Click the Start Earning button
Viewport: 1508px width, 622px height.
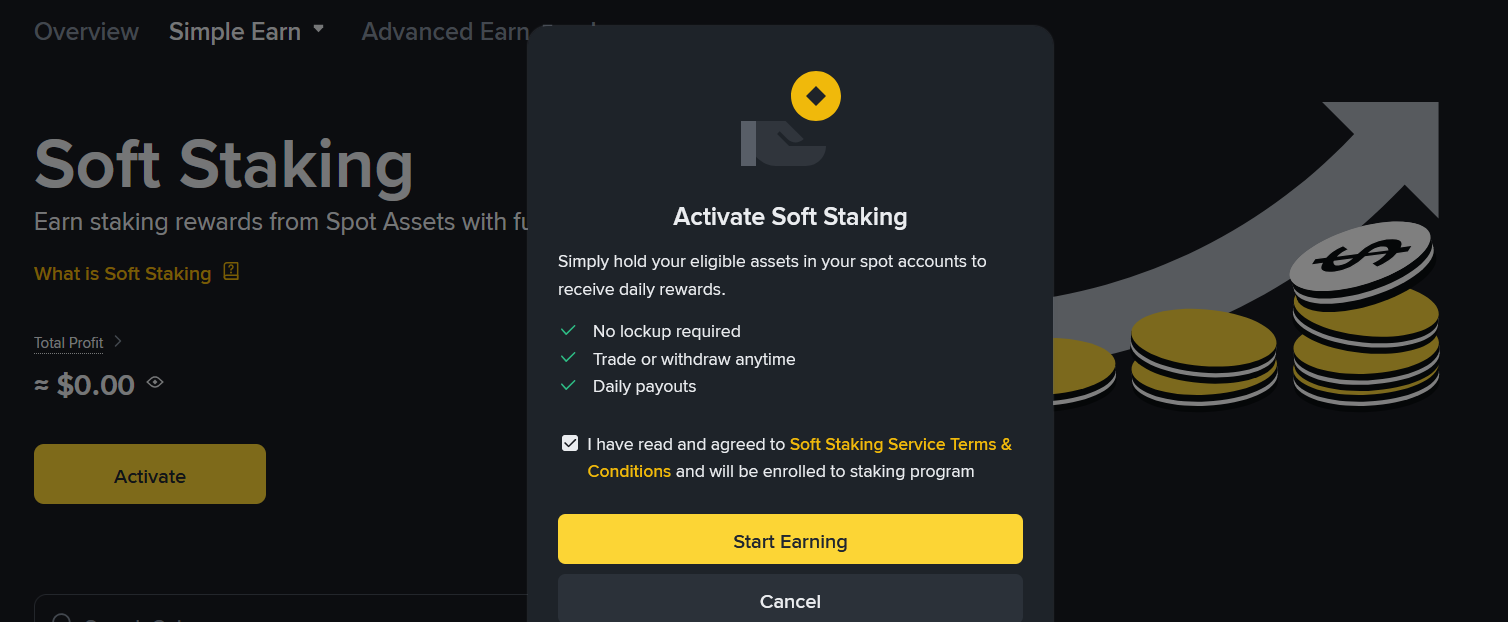790,540
